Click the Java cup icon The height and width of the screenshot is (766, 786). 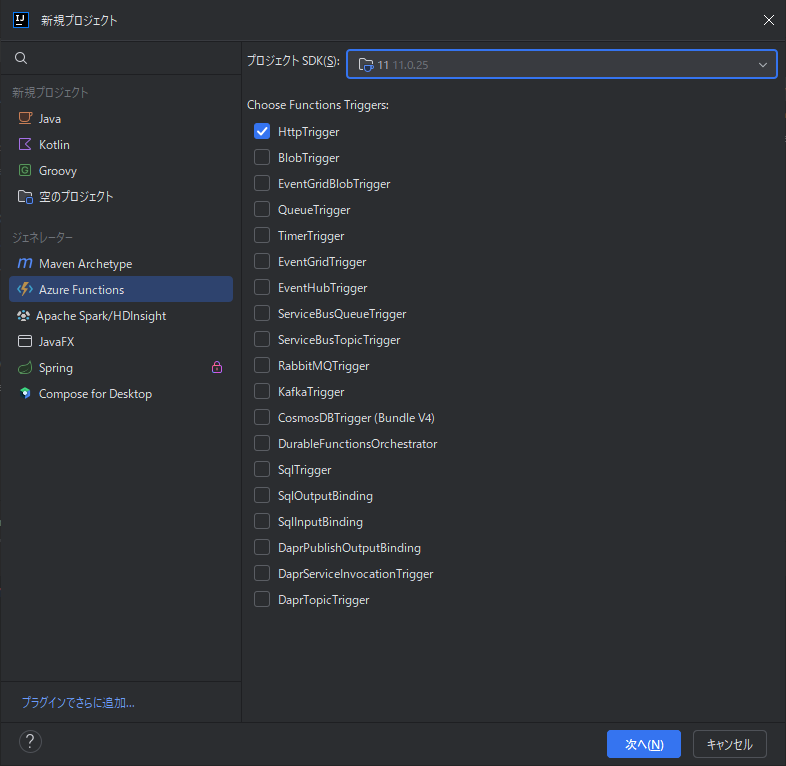[x=25, y=118]
